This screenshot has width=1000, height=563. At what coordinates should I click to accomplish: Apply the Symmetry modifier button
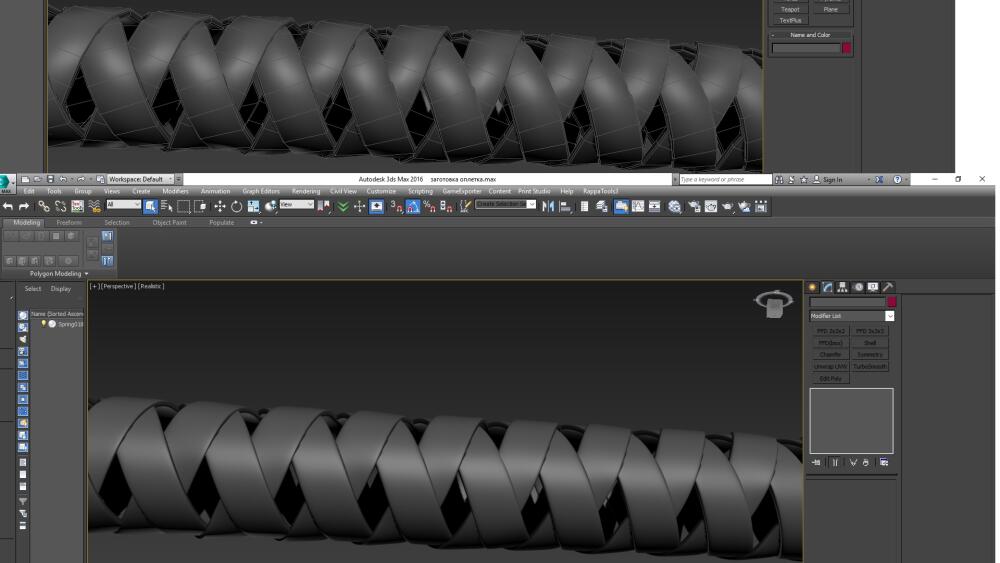870,355
